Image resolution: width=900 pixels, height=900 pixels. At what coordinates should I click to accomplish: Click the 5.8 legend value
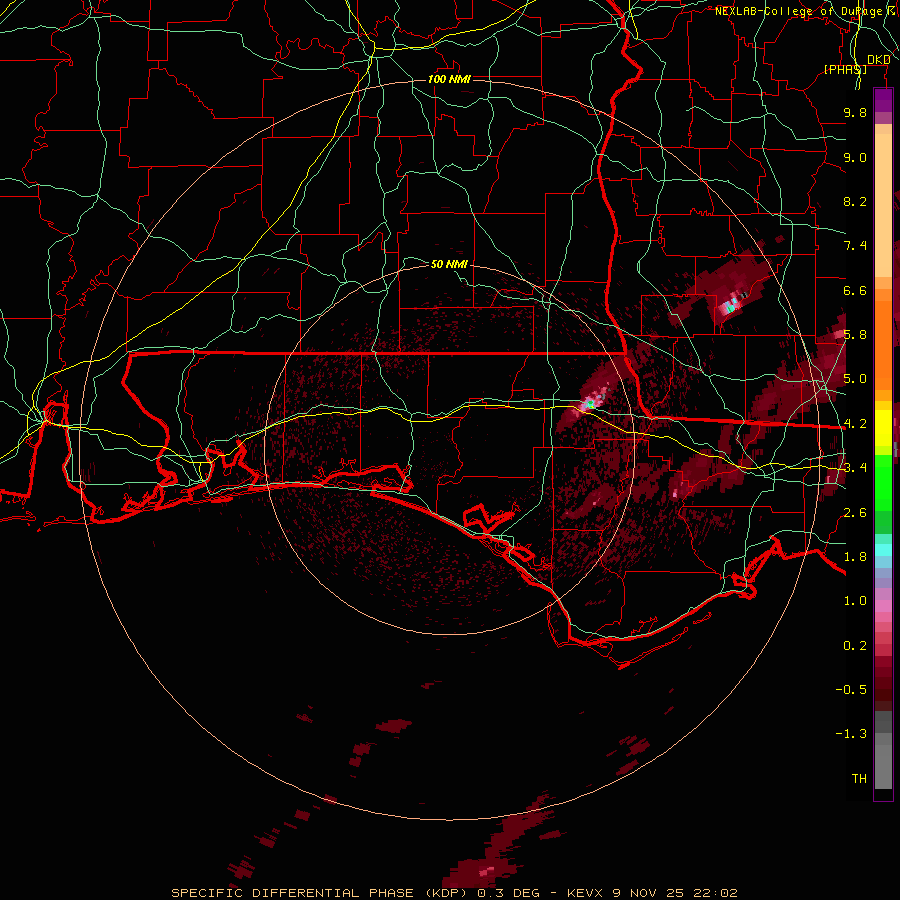tap(855, 335)
